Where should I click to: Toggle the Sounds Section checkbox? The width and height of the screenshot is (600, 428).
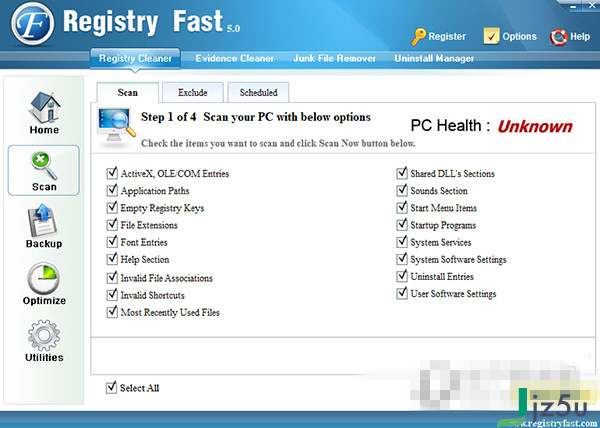[x=402, y=190]
